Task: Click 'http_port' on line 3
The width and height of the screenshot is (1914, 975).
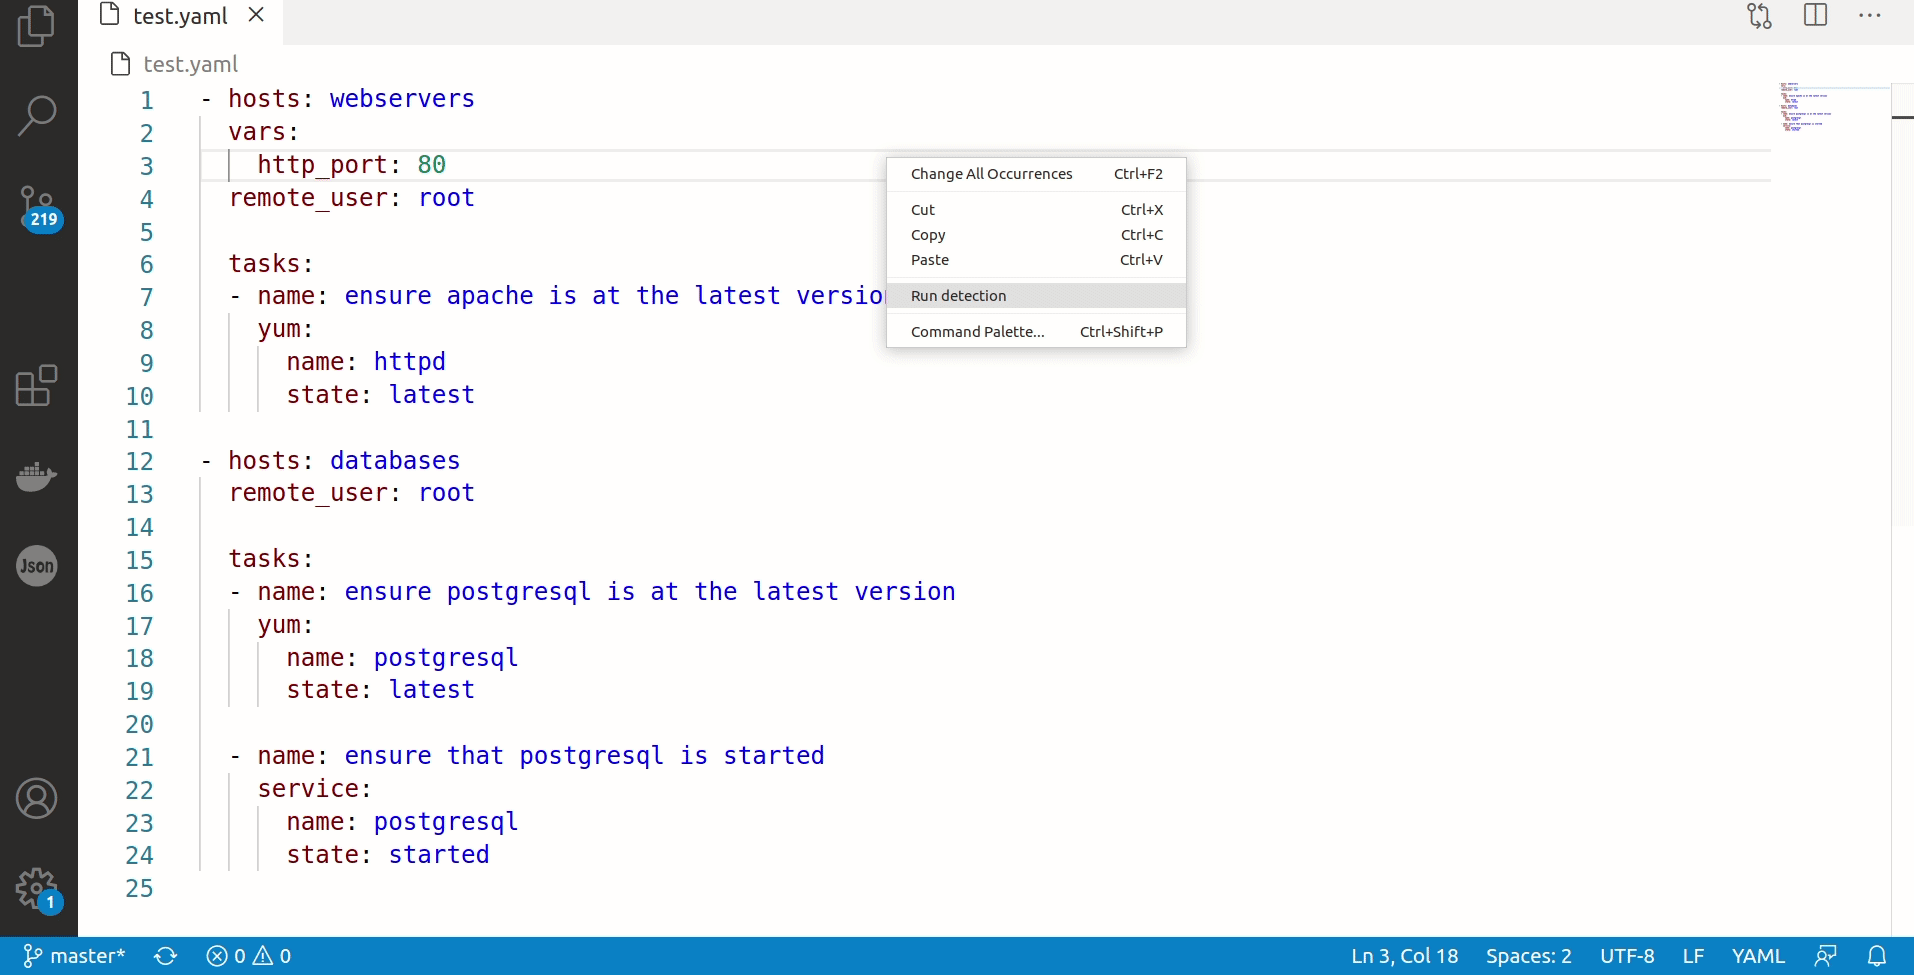Action: (322, 165)
